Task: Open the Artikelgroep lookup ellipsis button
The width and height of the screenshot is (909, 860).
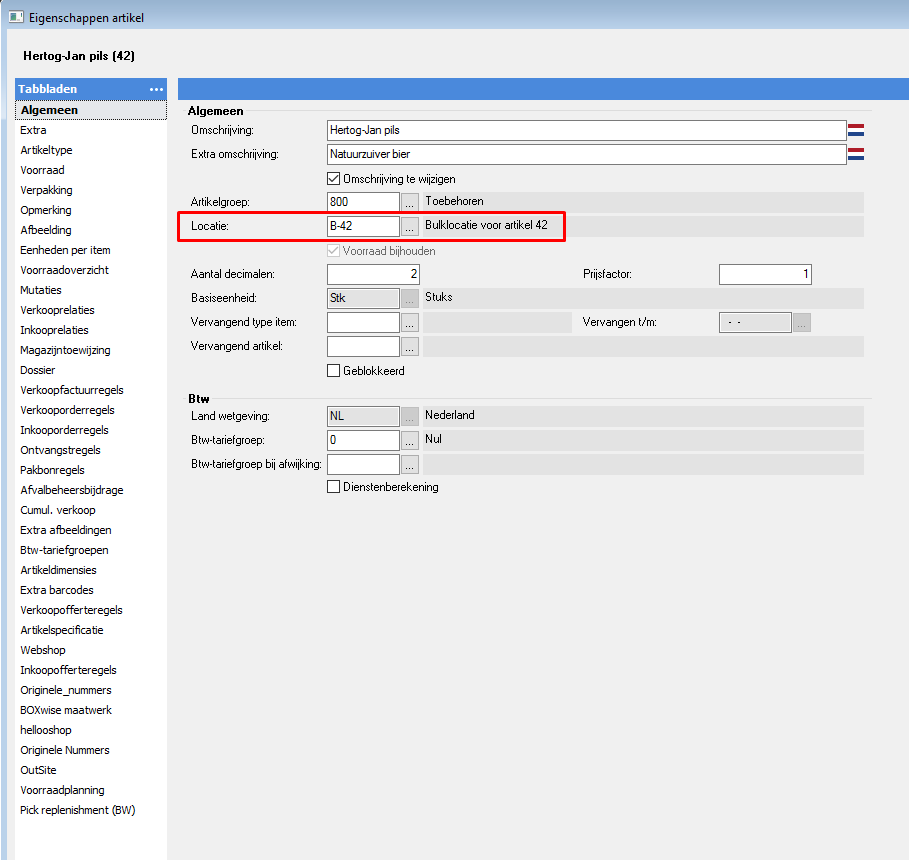Action: click(410, 202)
